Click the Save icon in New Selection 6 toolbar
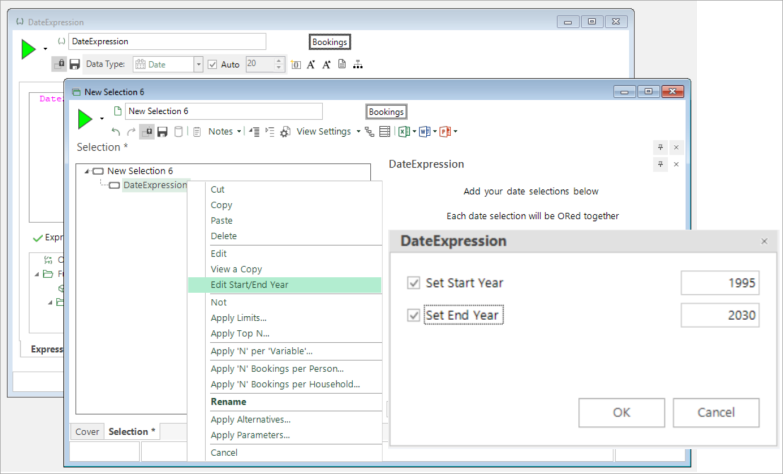 pyautogui.click(x=162, y=131)
